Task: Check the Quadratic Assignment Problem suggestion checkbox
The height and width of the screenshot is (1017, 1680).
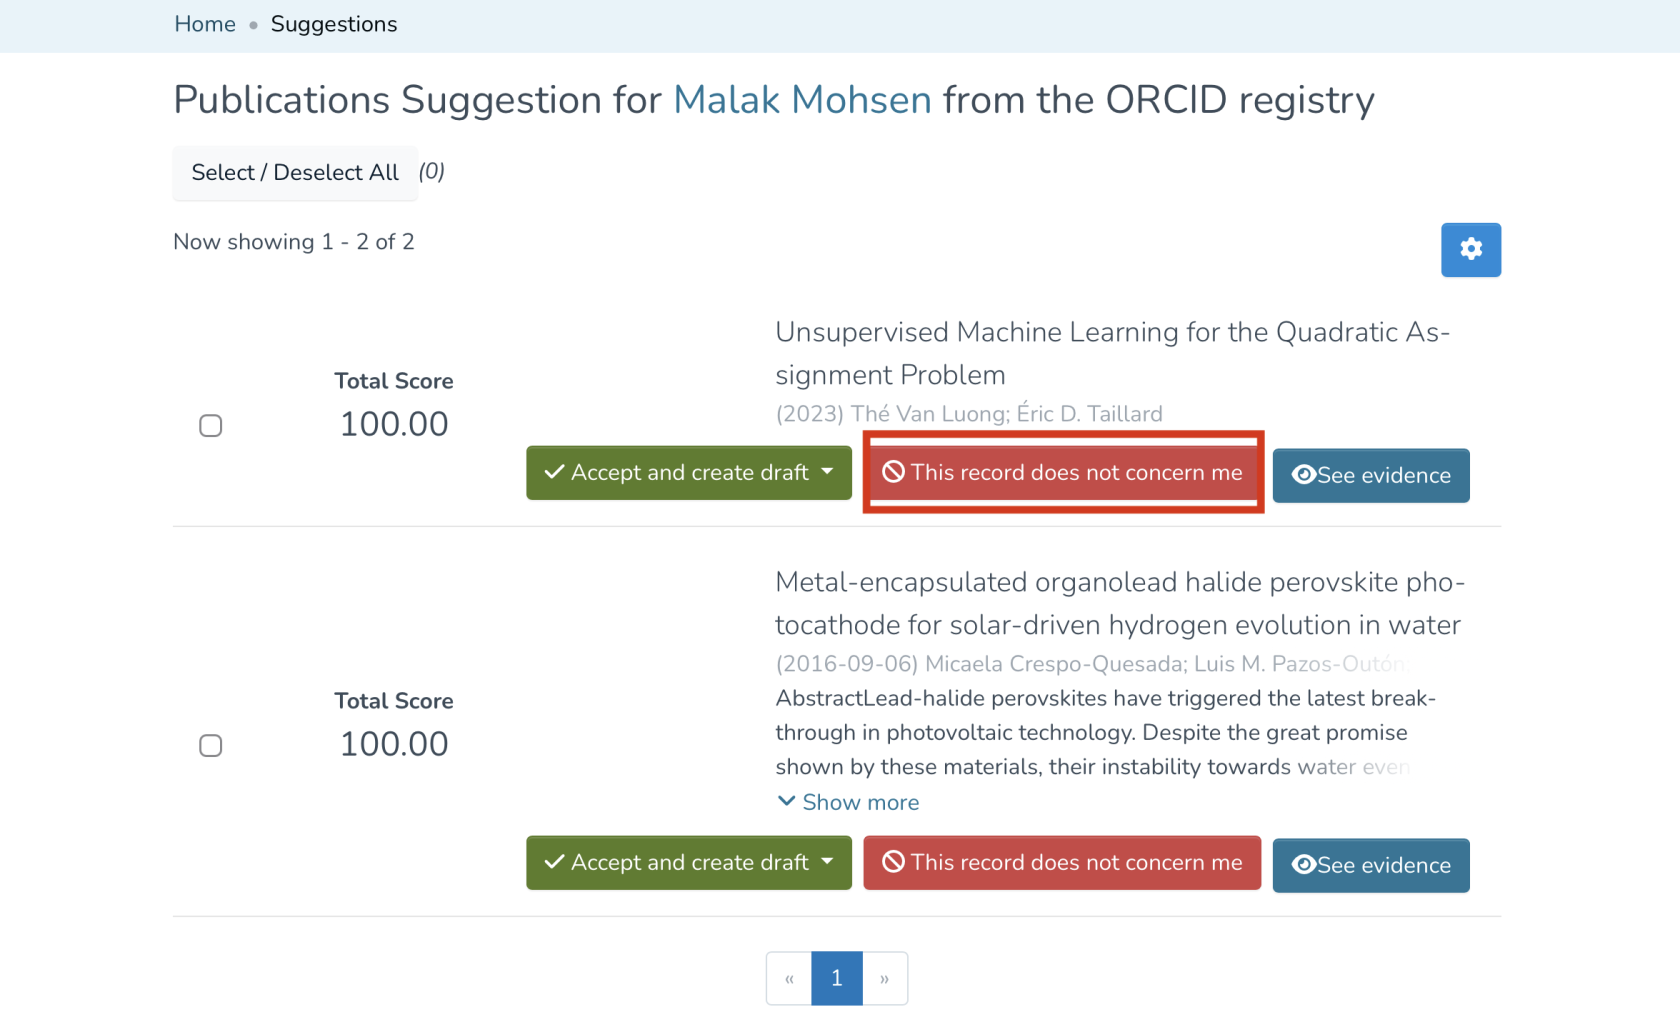Action: pyautogui.click(x=210, y=425)
